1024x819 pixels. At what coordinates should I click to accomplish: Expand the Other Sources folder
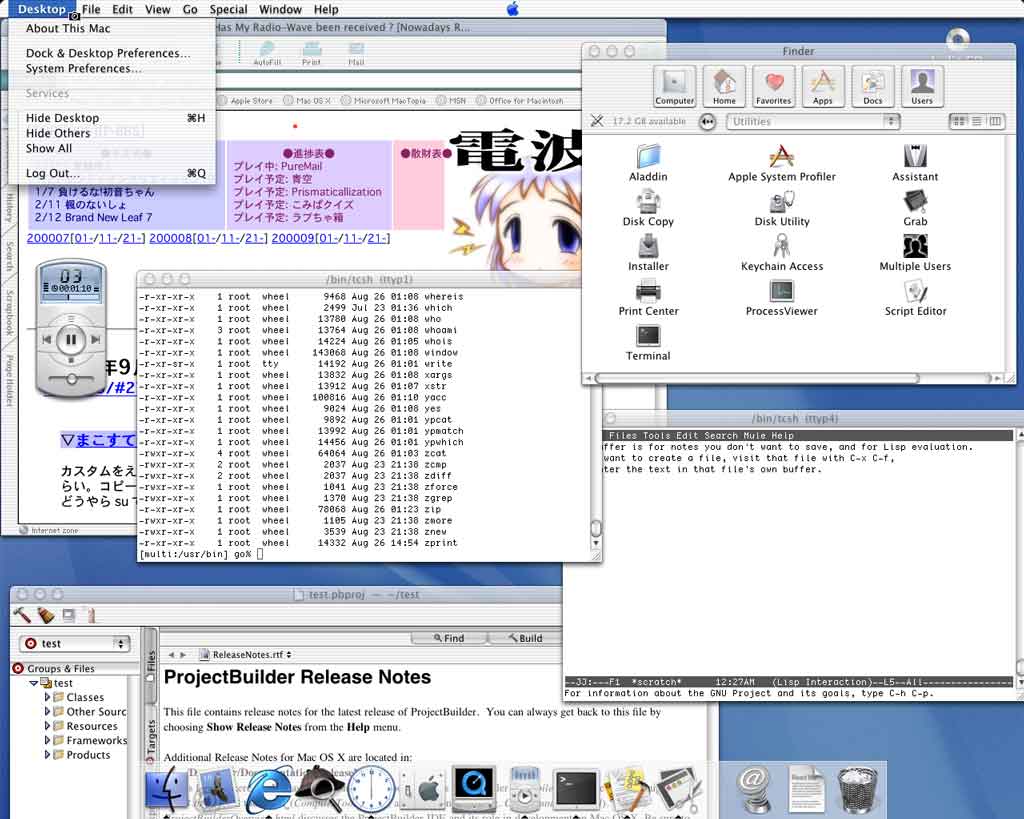47,712
